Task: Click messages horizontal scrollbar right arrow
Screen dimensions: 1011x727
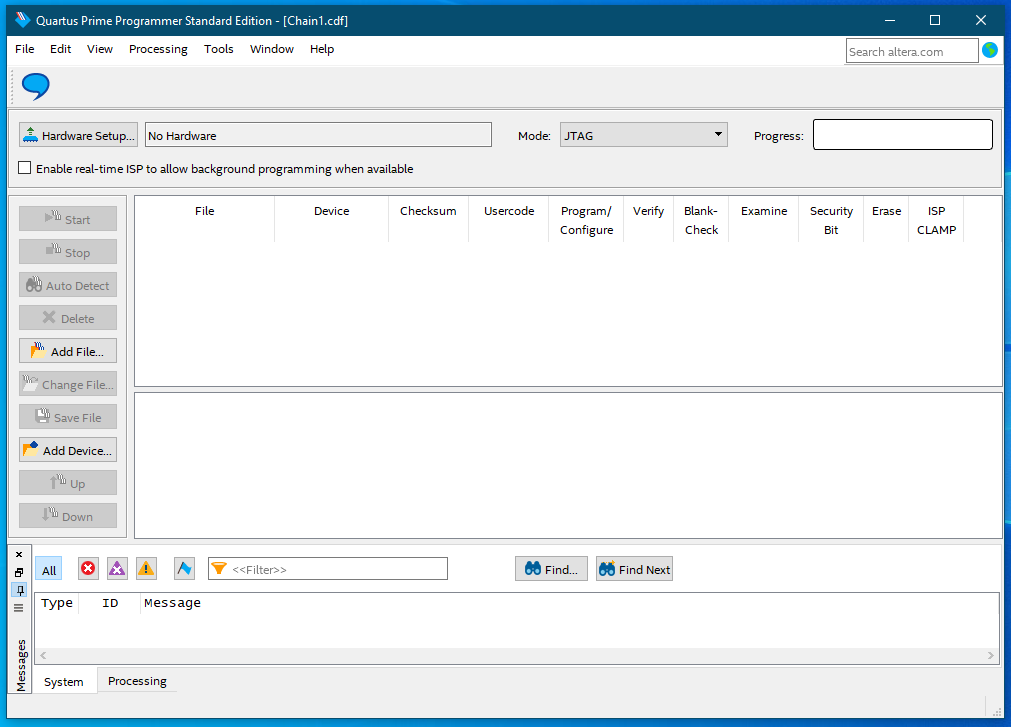Action: pos(991,655)
